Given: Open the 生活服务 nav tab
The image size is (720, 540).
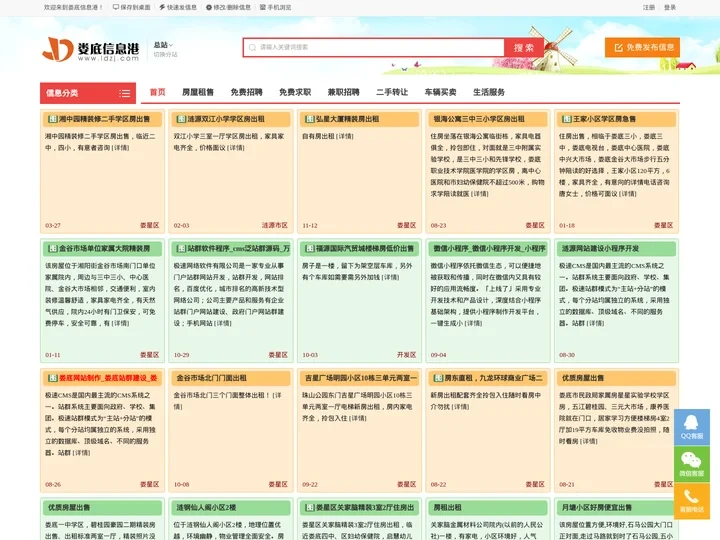Looking at the screenshot, I should coord(489,92).
